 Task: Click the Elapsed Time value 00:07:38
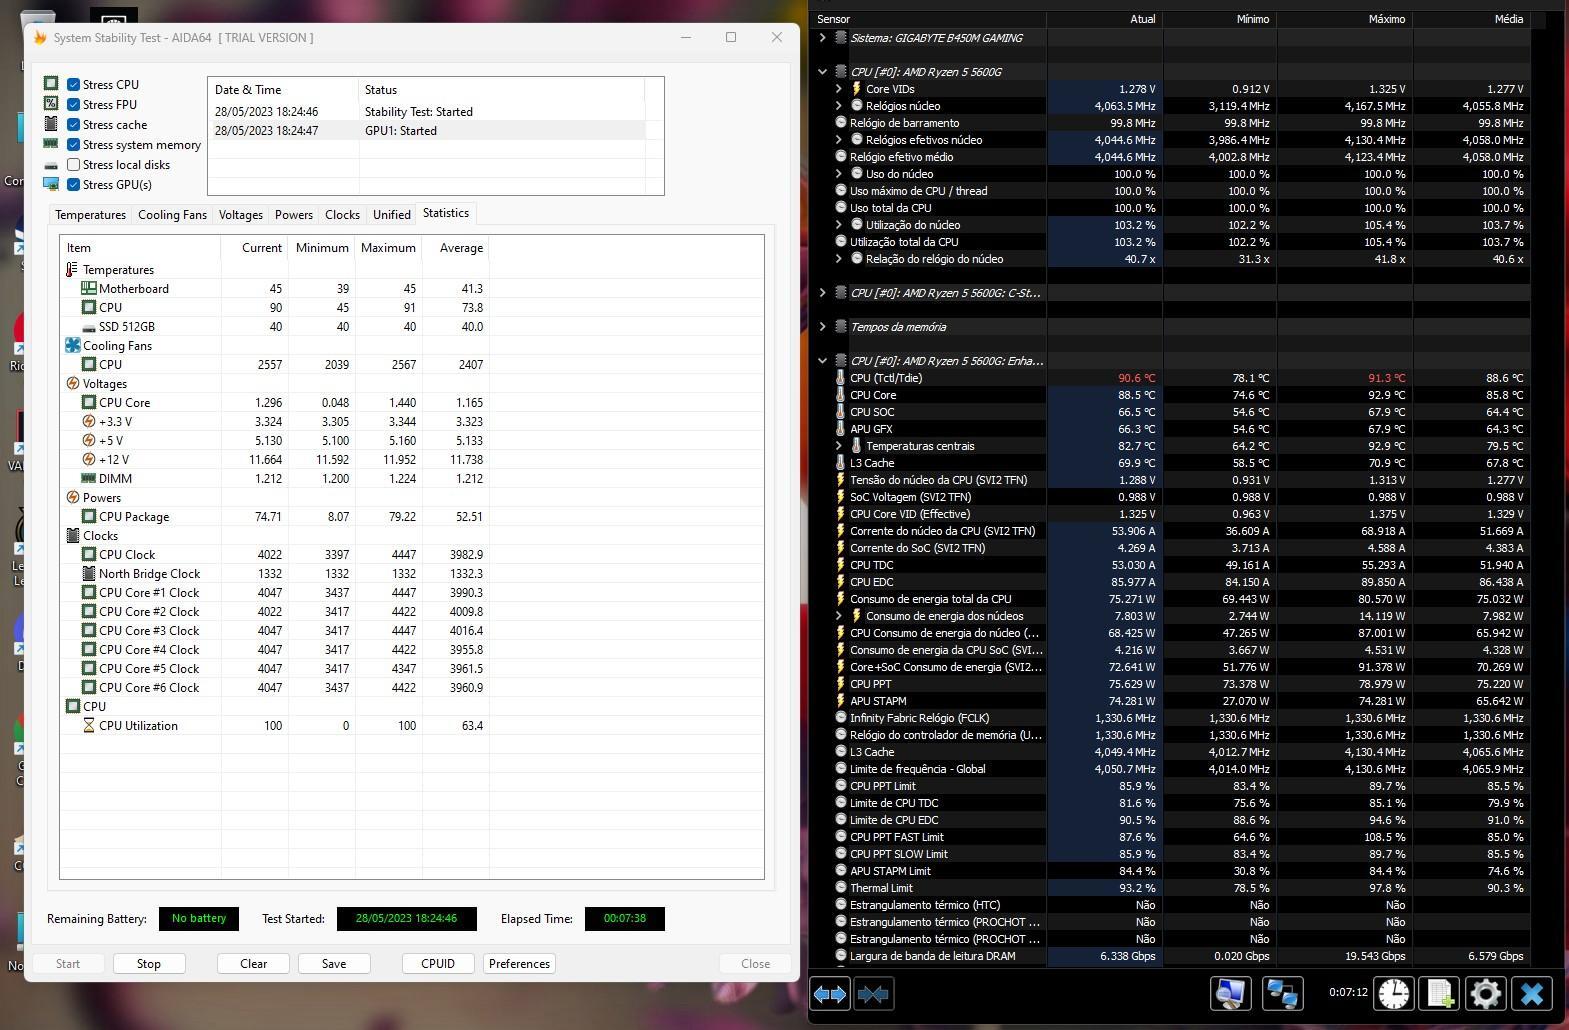625,919
